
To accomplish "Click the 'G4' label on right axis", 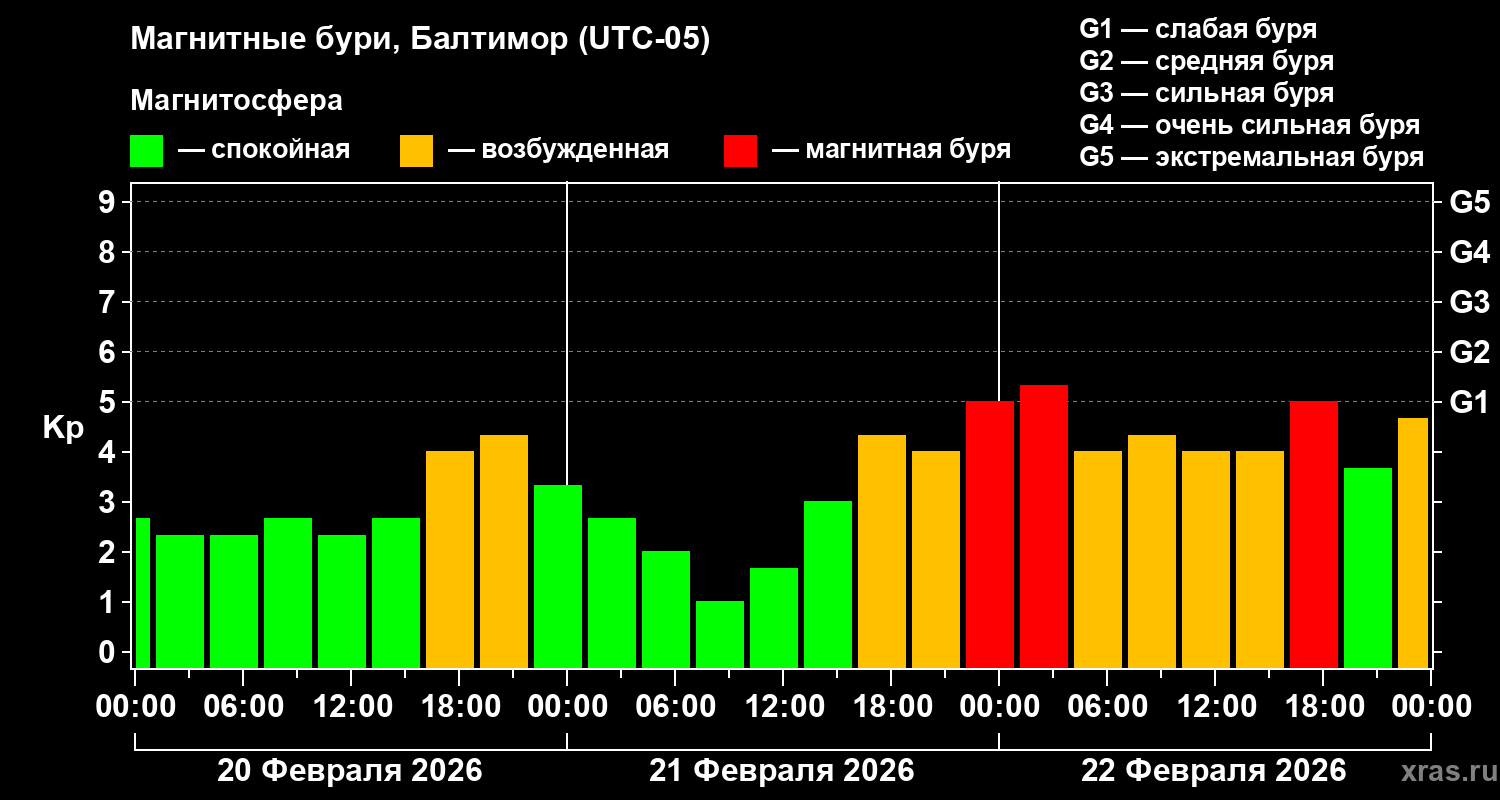I will [1469, 252].
